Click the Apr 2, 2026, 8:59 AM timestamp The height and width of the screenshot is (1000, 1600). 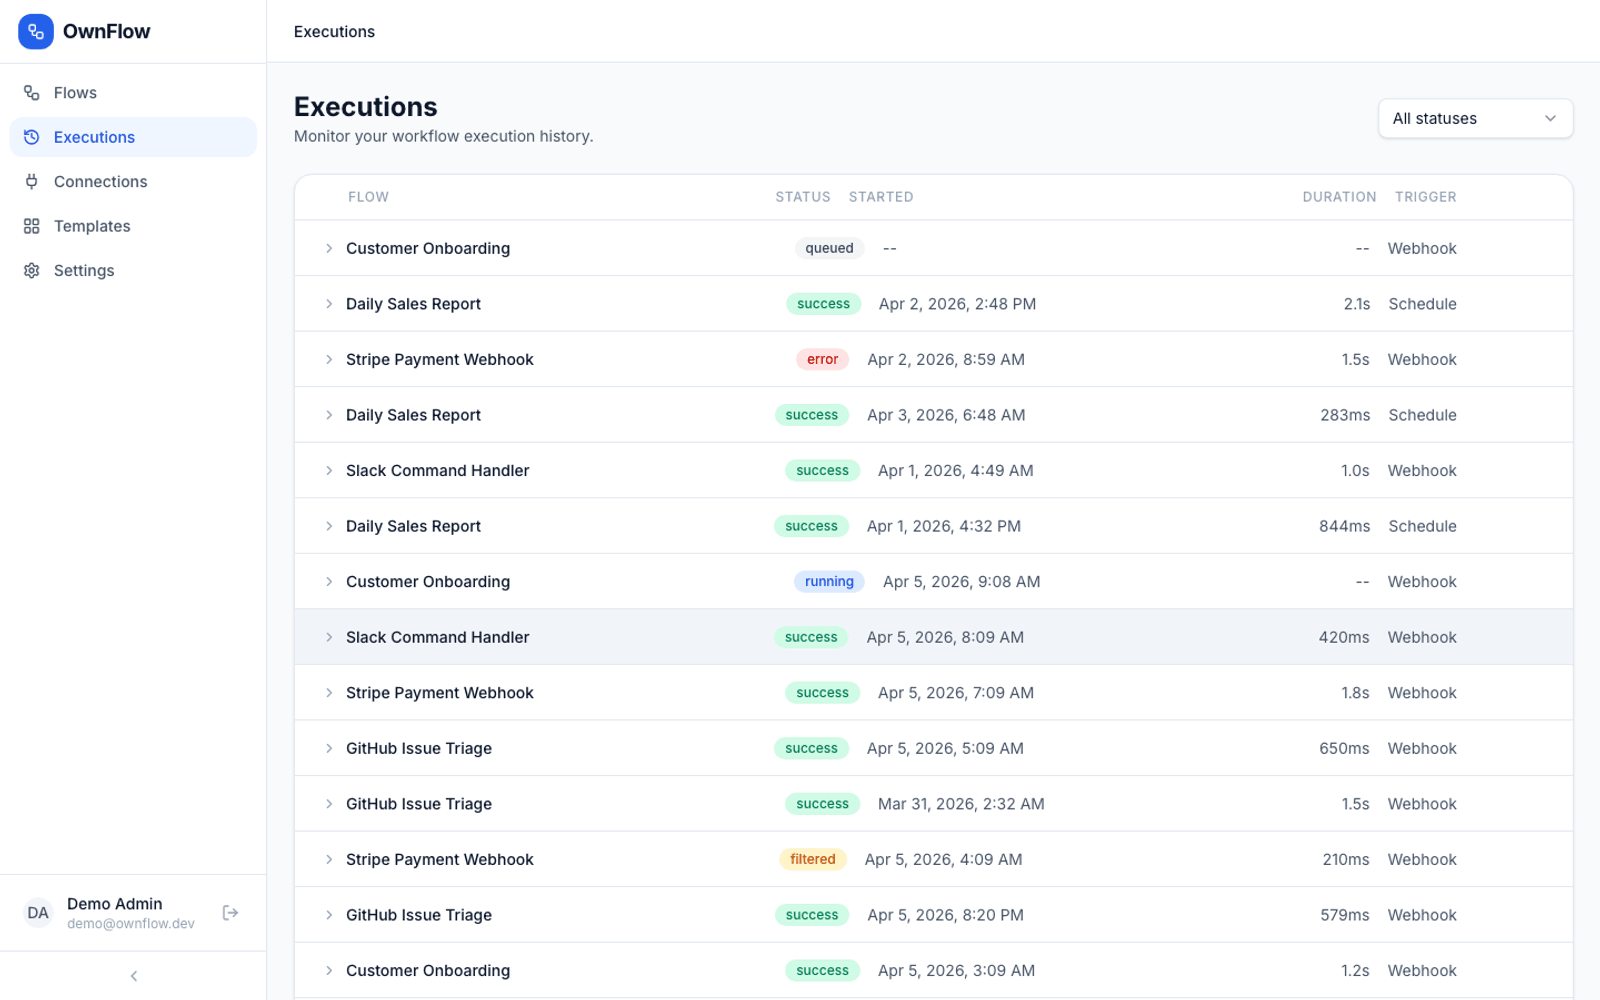[946, 359]
